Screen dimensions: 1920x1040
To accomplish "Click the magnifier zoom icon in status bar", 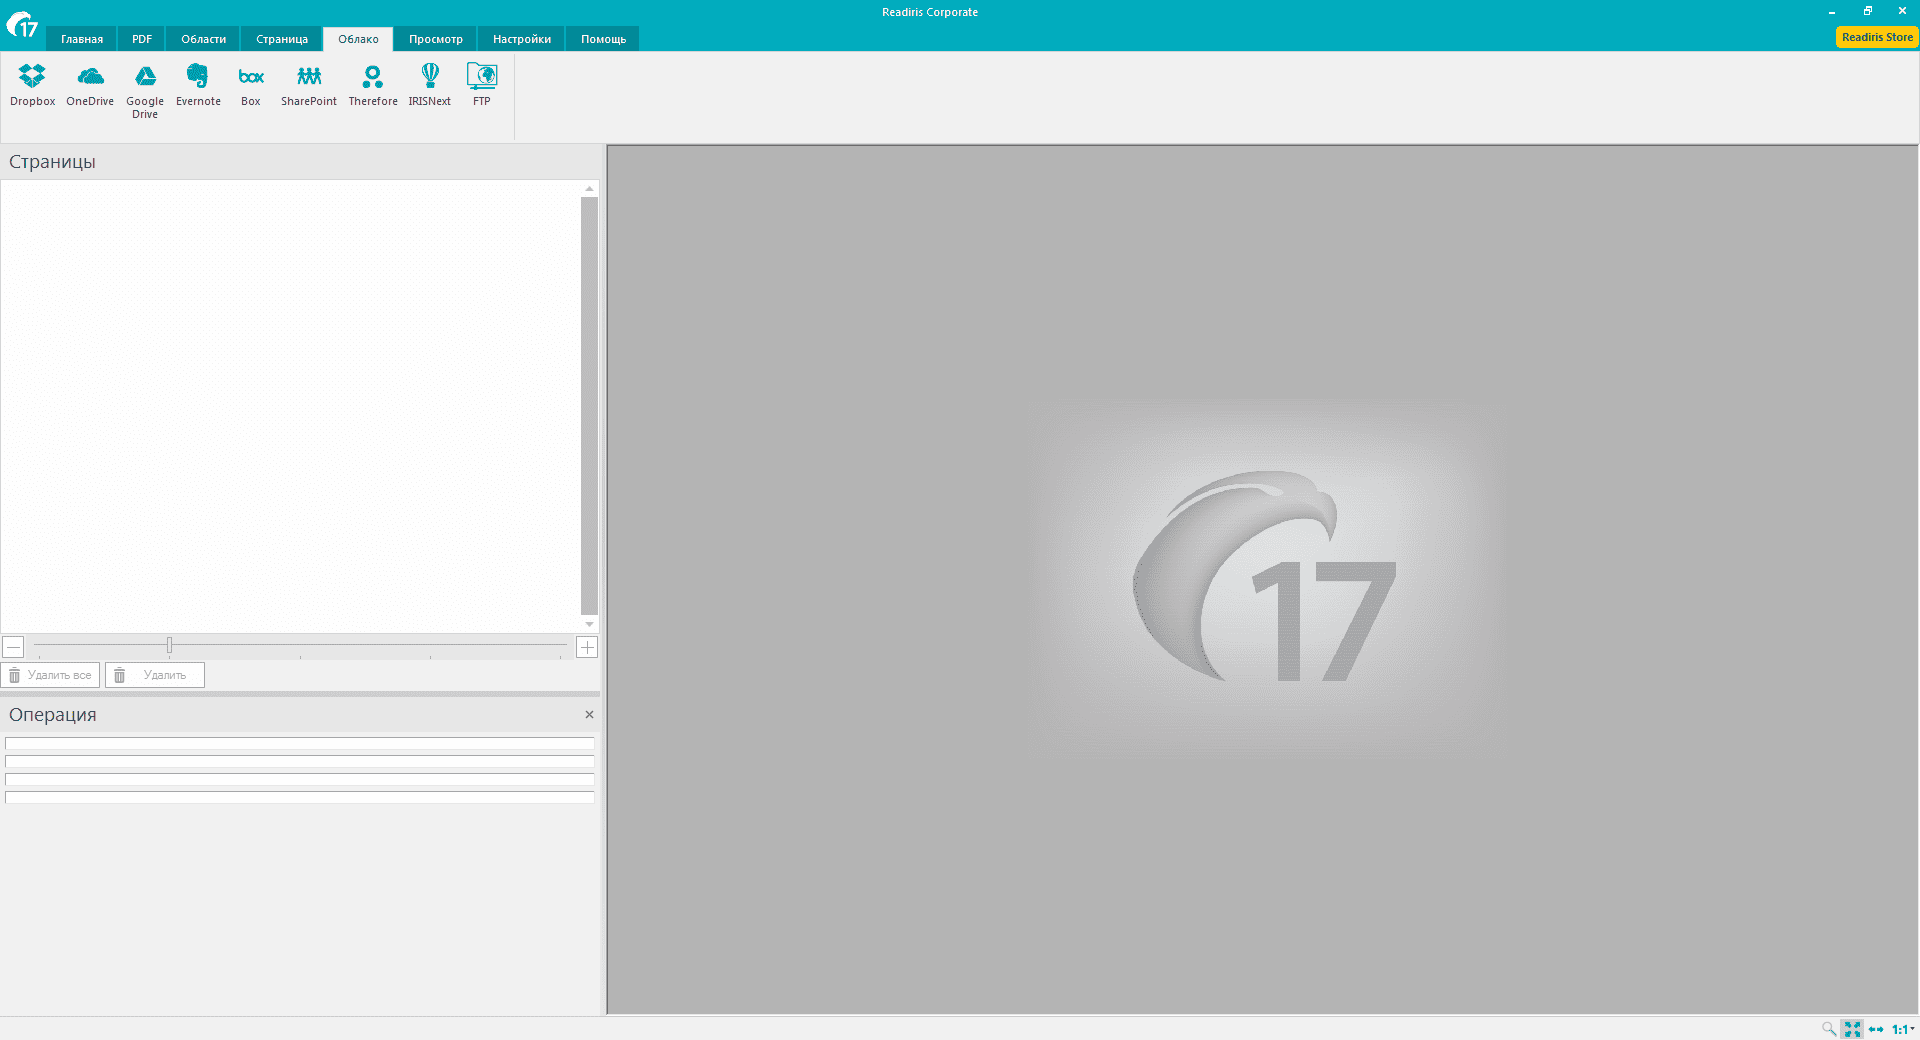I will [1829, 1028].
